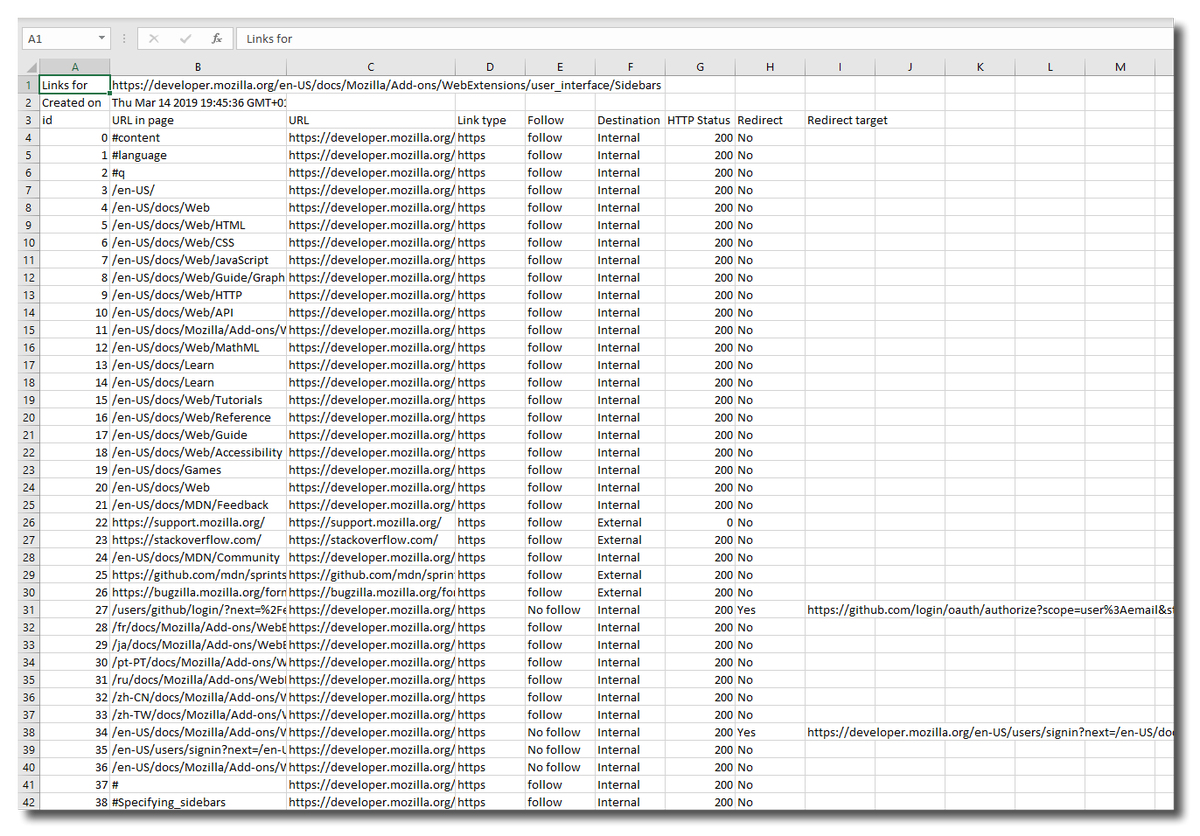The height and width of the screenshot is (836, 1200).
Task: Select column B header
Action: pyautogui.click(x=198, y=67)
